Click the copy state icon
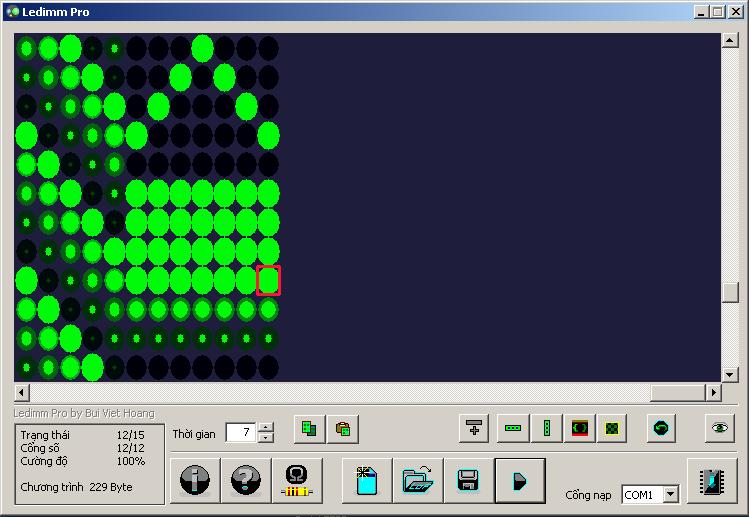The height and width of the screenshot is (517, 749). click(x=310, y=429)
